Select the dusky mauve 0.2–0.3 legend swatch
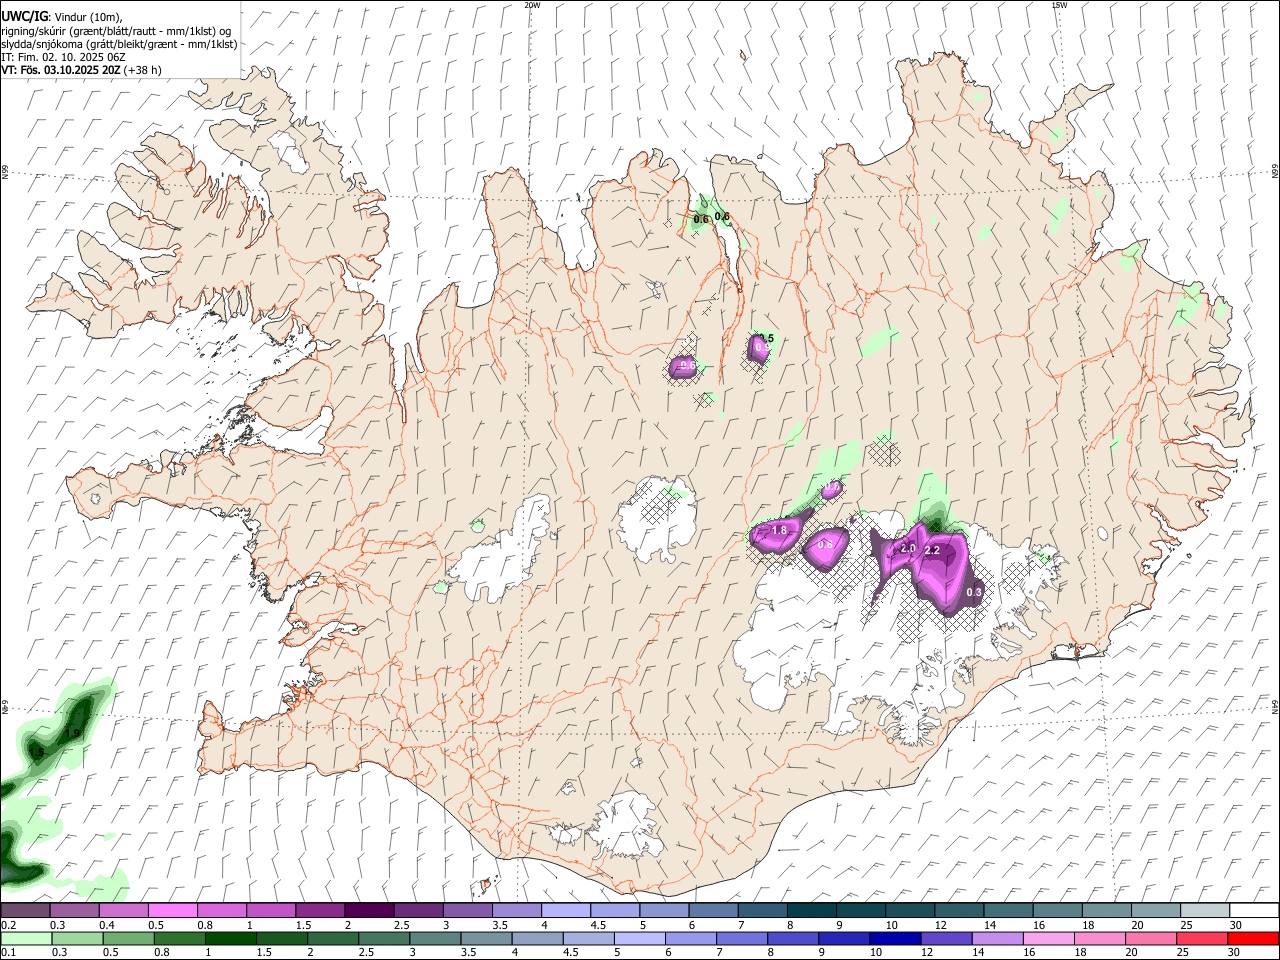This screenshot has height=960, width=1280. click(x=25, y=910)
